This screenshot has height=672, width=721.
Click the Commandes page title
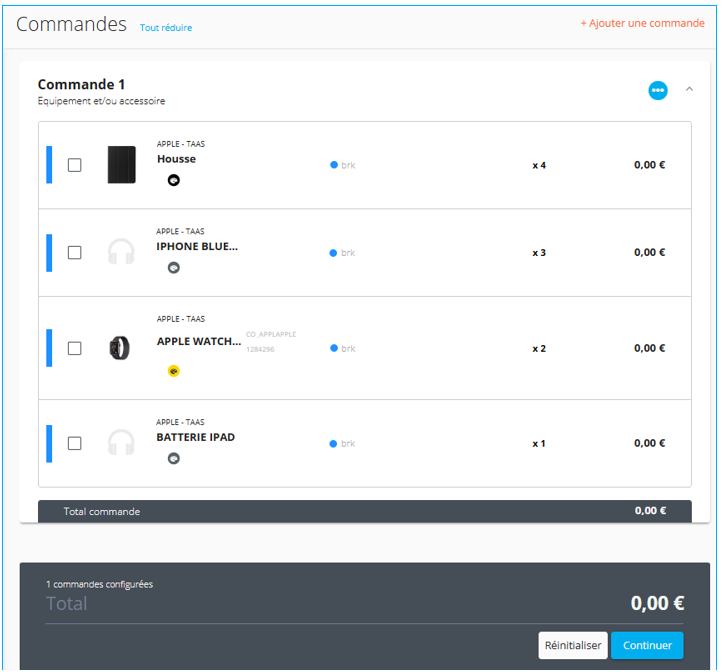click(x=71, y=24)
